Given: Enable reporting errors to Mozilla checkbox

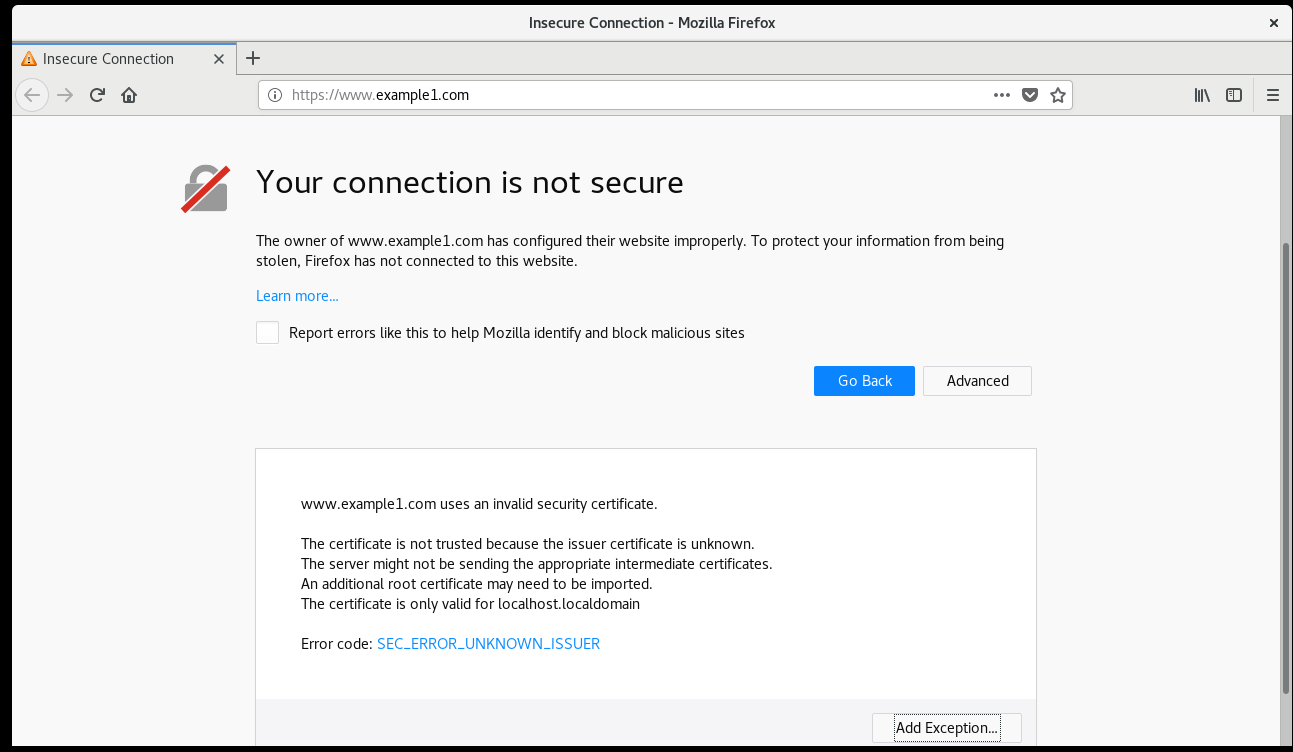Looking at the screenshot, I should coord(267,333).
